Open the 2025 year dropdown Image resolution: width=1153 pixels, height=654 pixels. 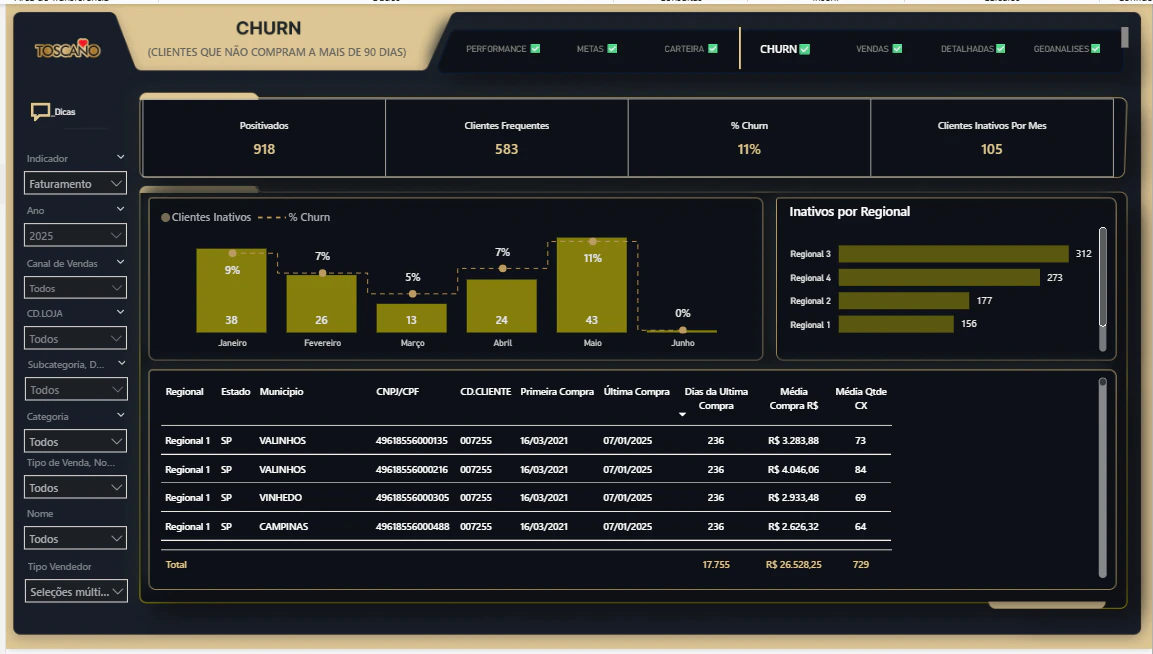[x=75, y=235]
